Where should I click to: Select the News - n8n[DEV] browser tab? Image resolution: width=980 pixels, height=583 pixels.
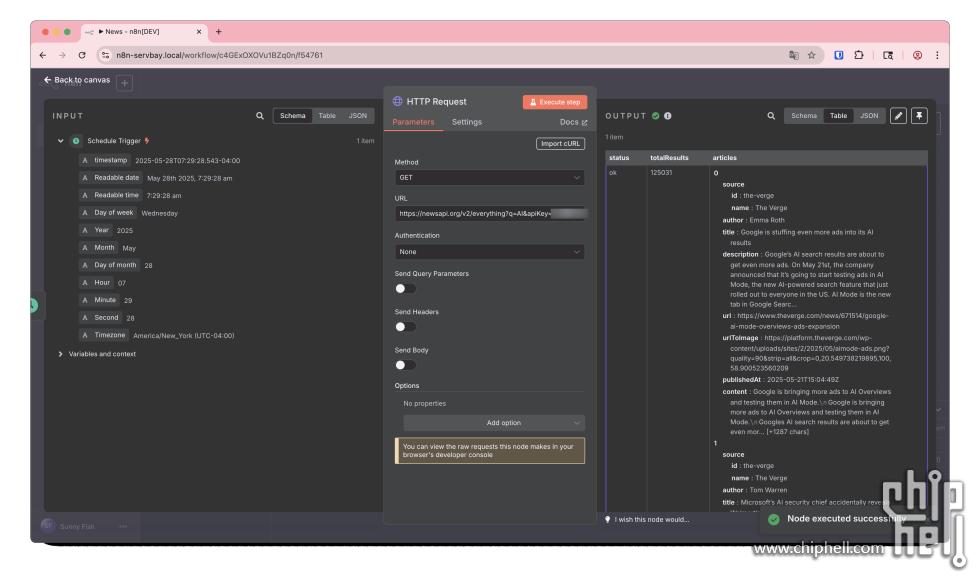(x=144, y=32)
